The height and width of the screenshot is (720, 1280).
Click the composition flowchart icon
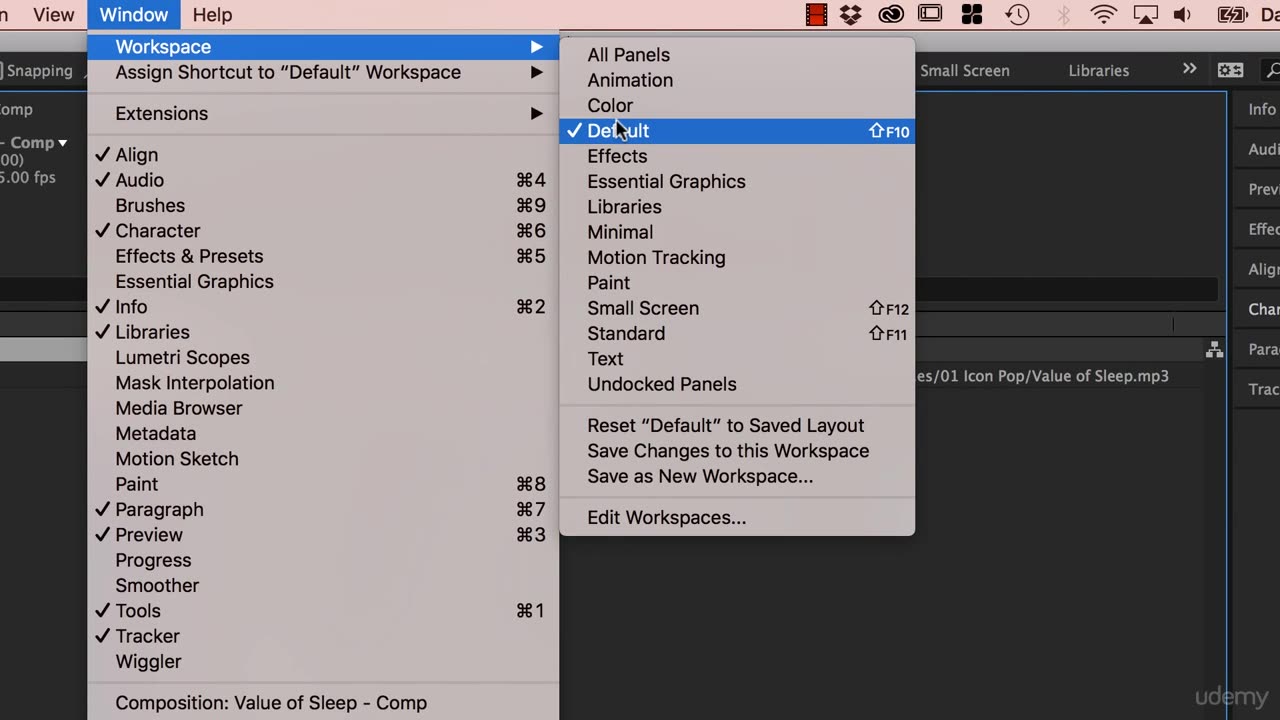pyautogui.click(x=1214, y=349)
